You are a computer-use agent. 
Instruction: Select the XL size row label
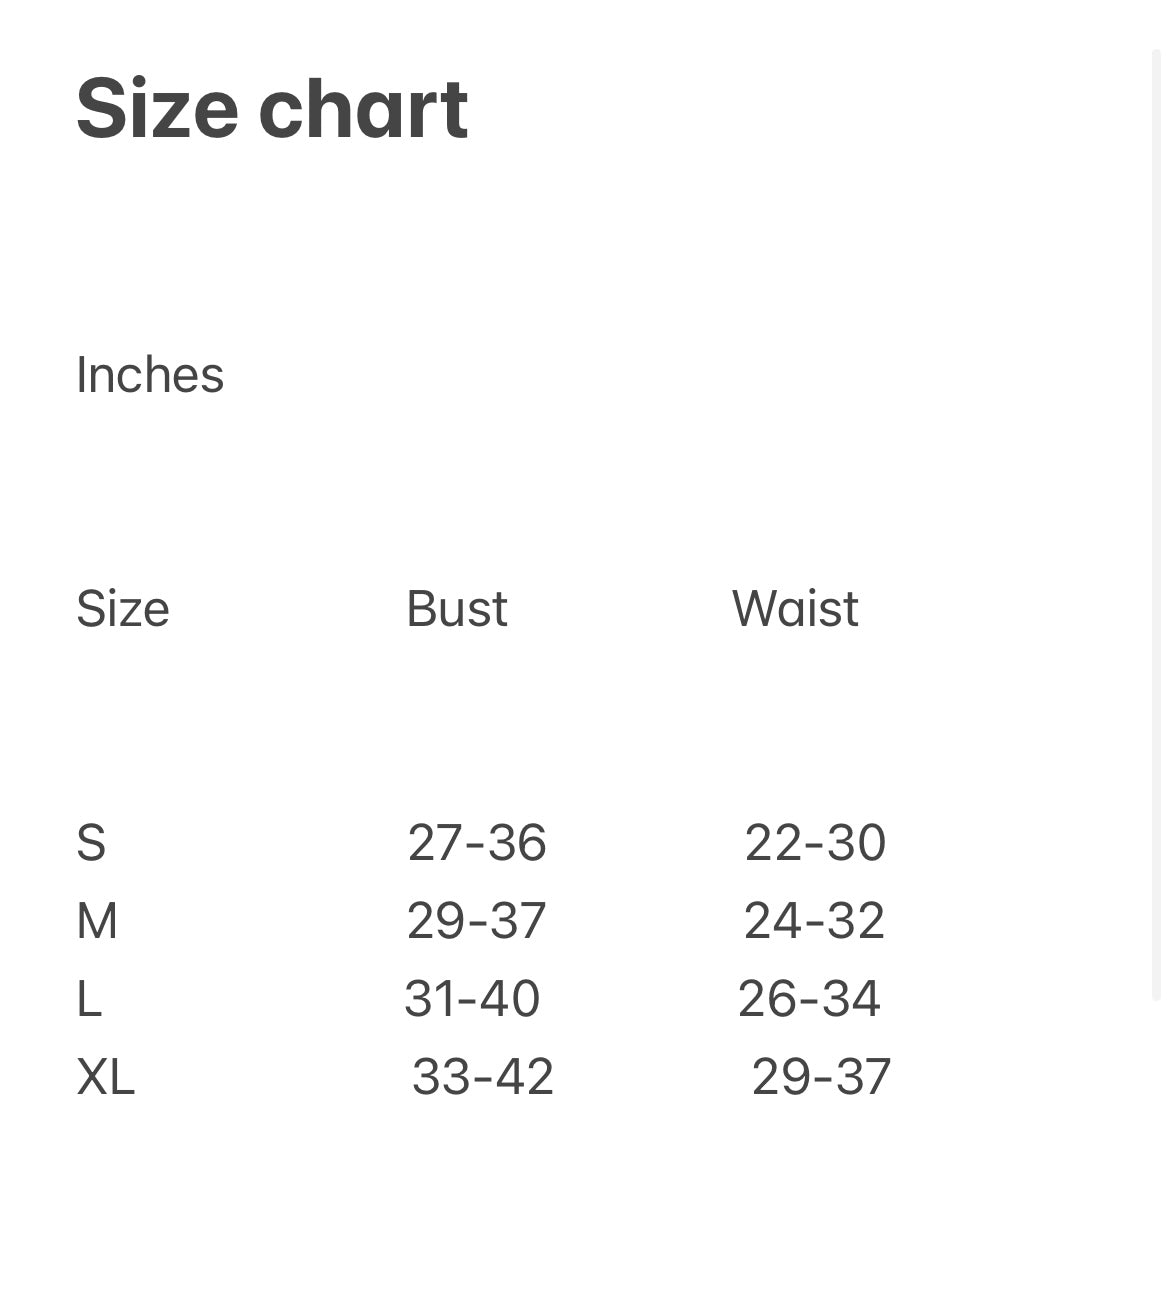coord(106,1077)
